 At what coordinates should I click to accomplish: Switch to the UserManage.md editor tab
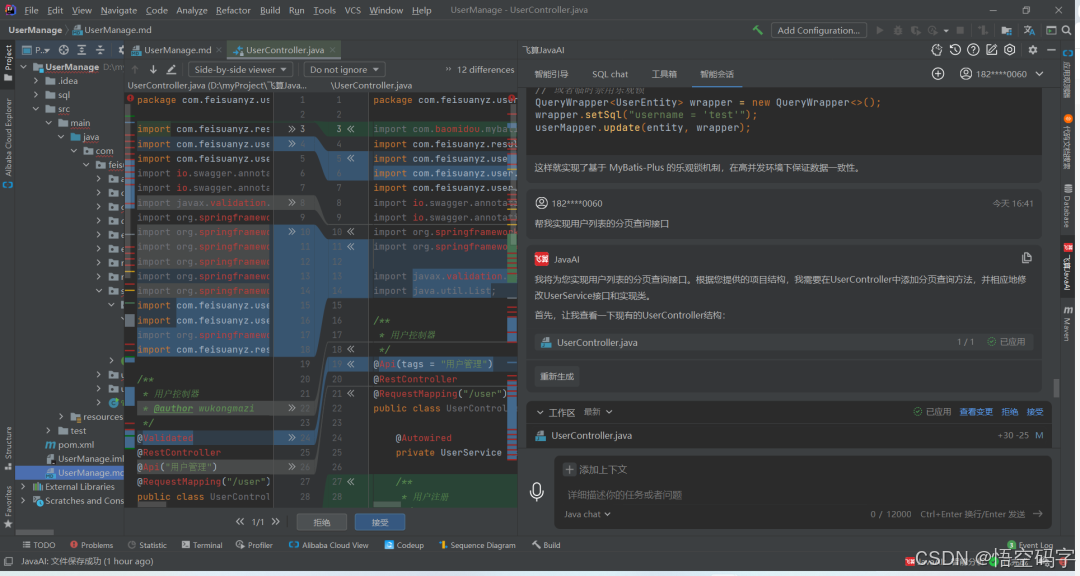(x=177, y=50)
